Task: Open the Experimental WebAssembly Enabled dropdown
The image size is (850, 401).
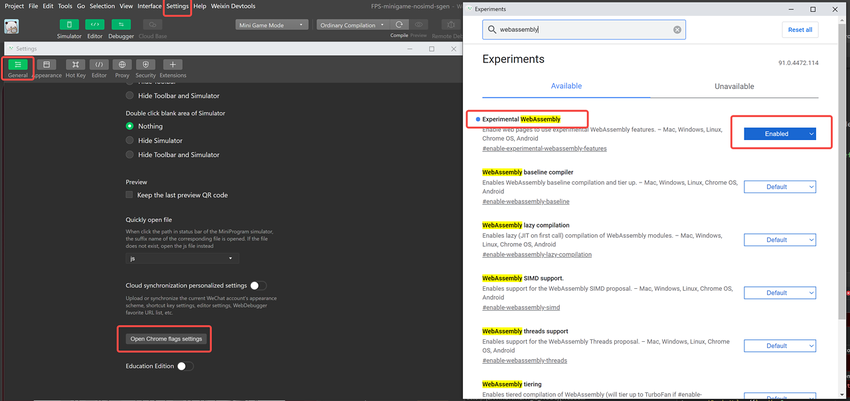Action: point(779,133)
